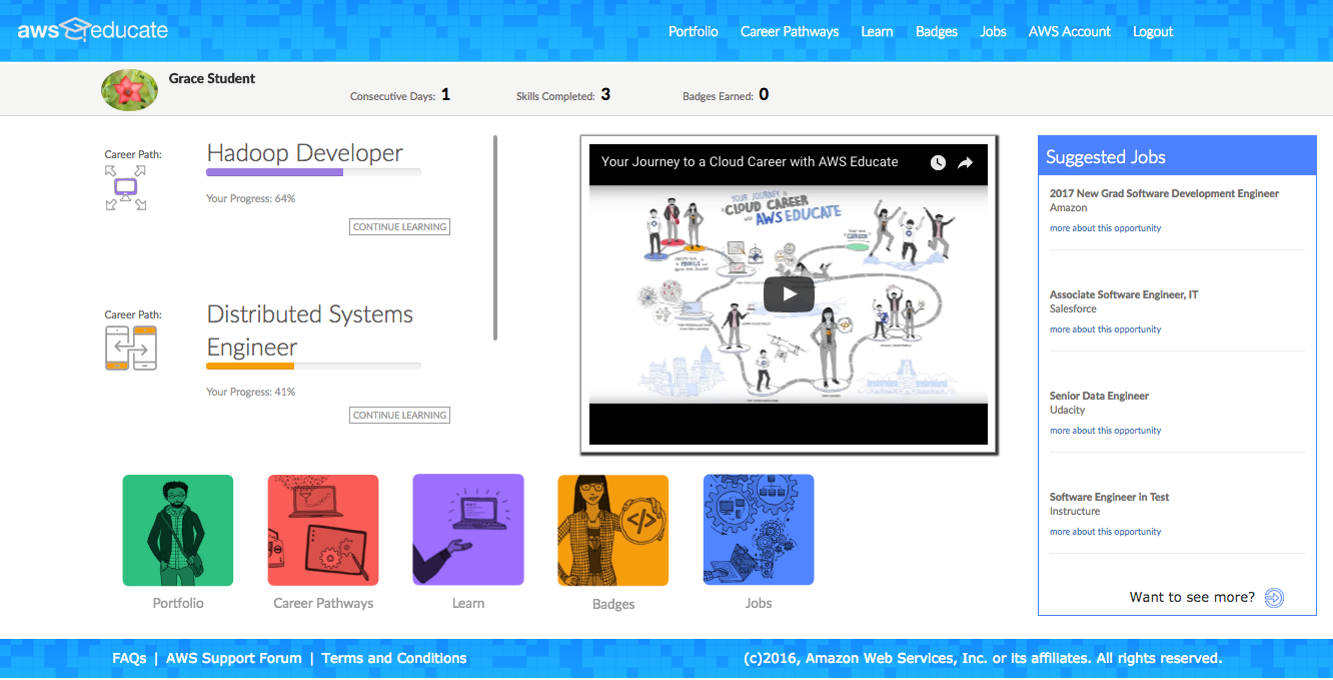Open Badges from the top navigation
This screenshot has width=1333, height=680.
tap(936, 31)
